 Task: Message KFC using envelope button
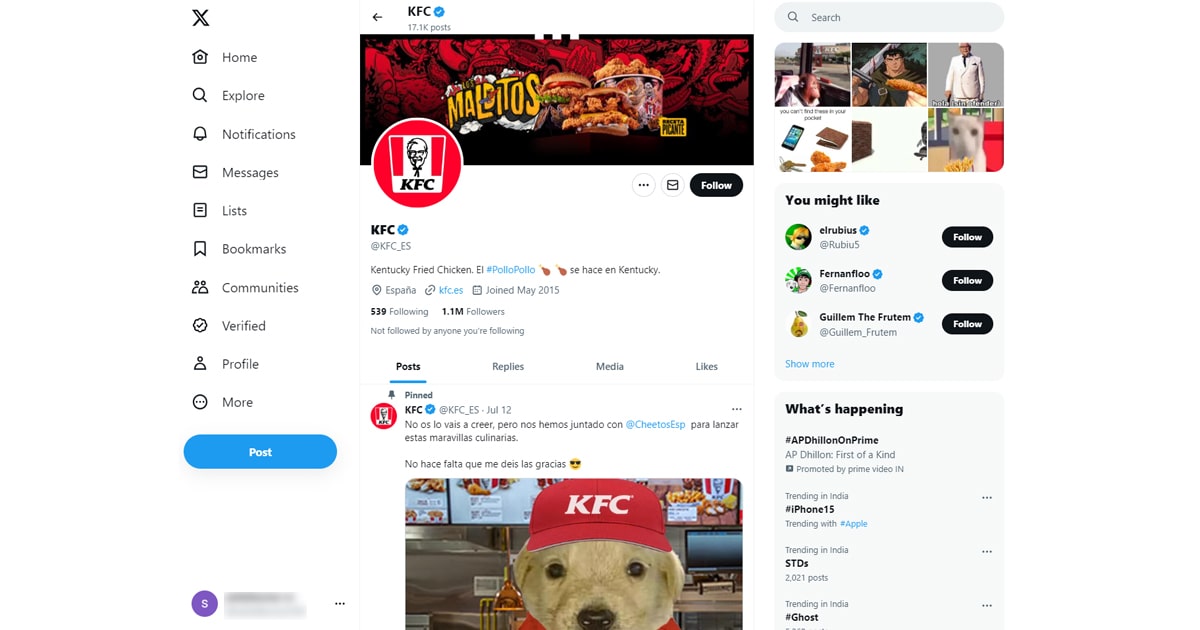pos(672,185)
